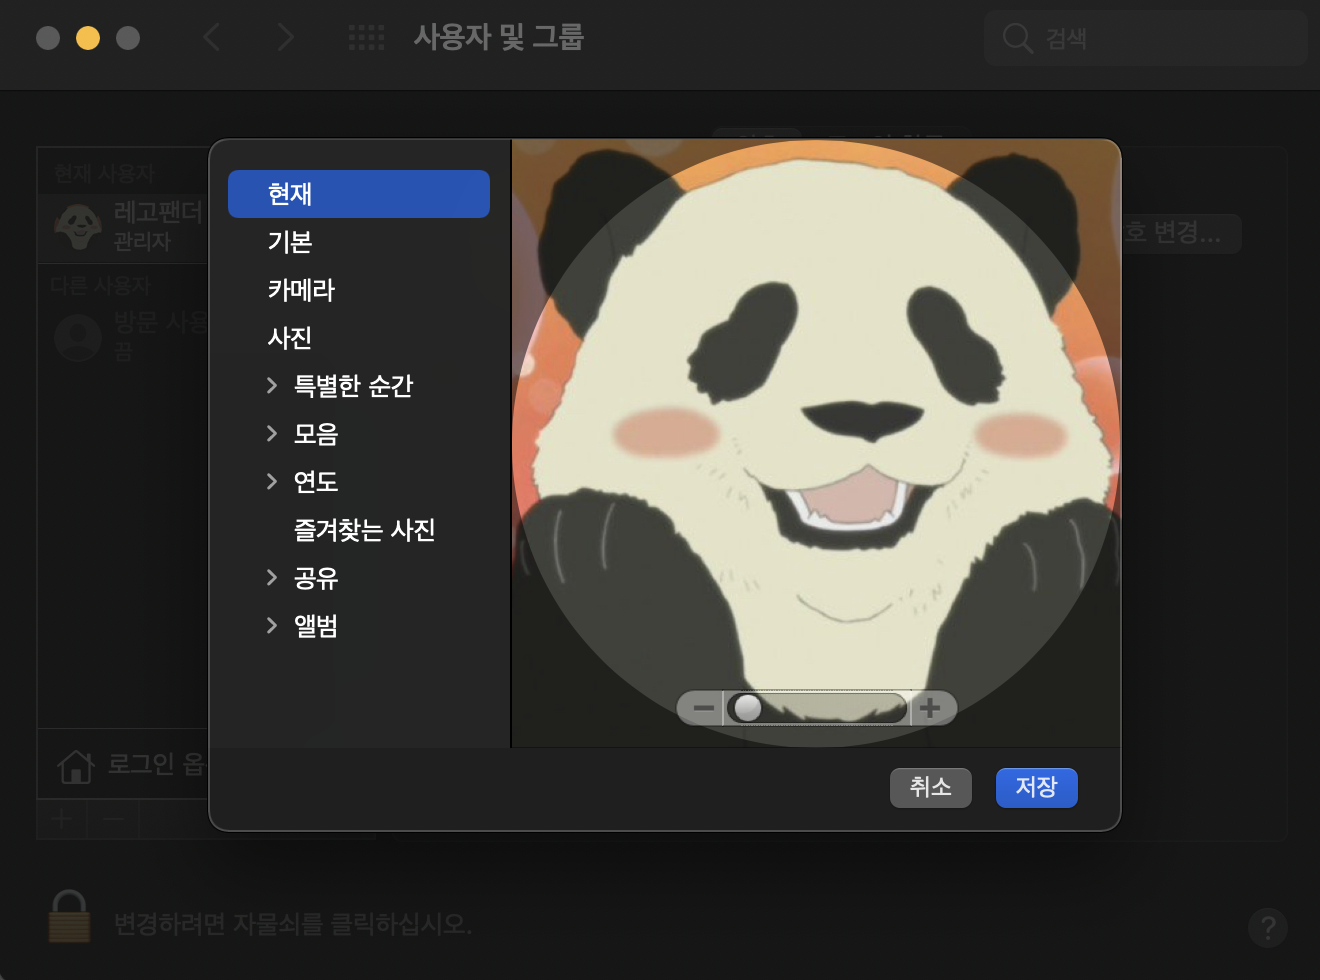Select the 특별한 순간 label
The height and width of the screenshot is (980, 1320).
coord(353,386)
